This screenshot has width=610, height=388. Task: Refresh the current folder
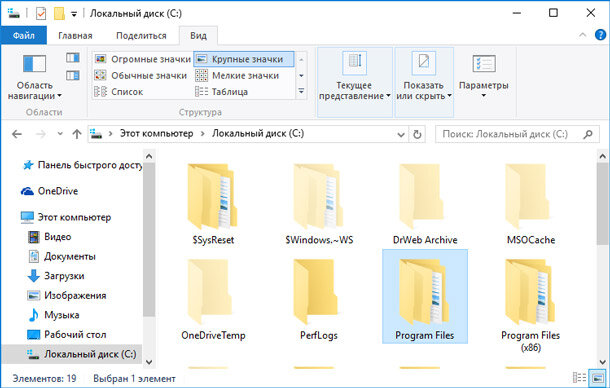pos(417,135)
